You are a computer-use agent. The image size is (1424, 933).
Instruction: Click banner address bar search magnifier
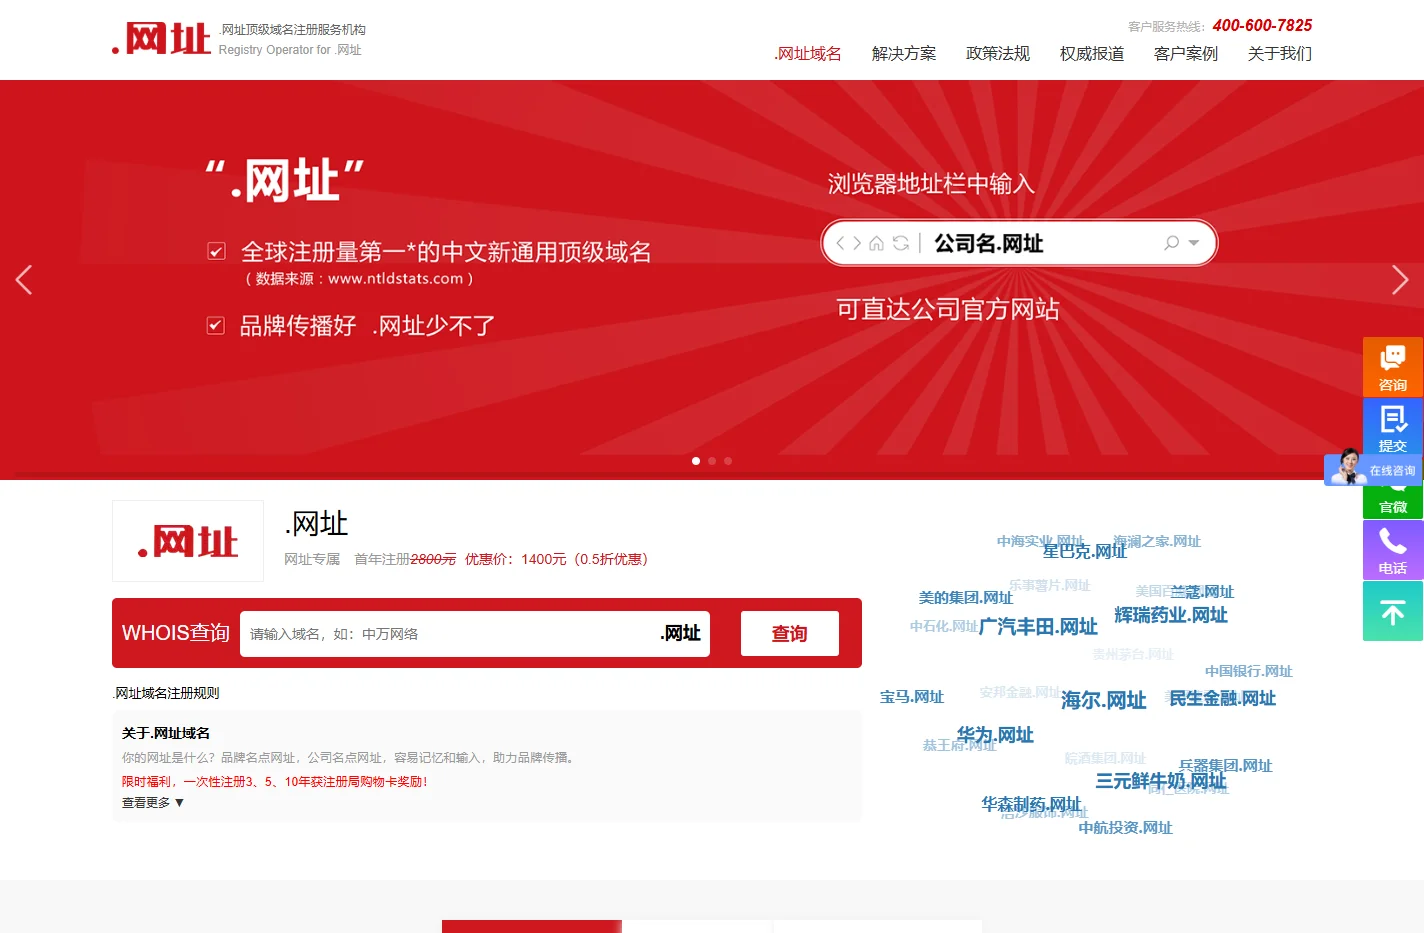tap(1172, 243)
